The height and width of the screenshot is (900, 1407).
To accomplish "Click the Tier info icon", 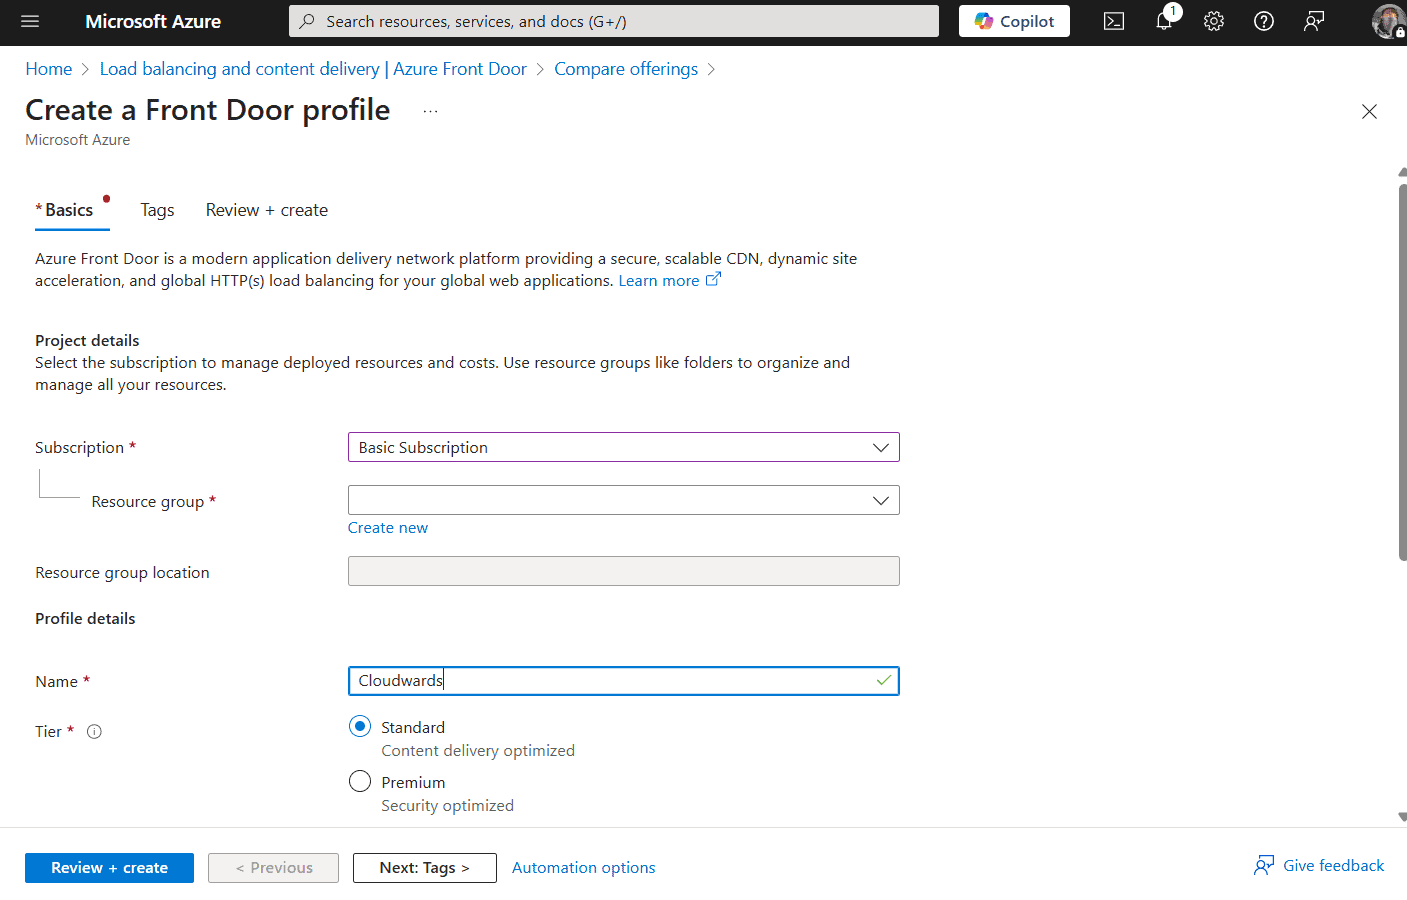I will click(x=94, y=732).
